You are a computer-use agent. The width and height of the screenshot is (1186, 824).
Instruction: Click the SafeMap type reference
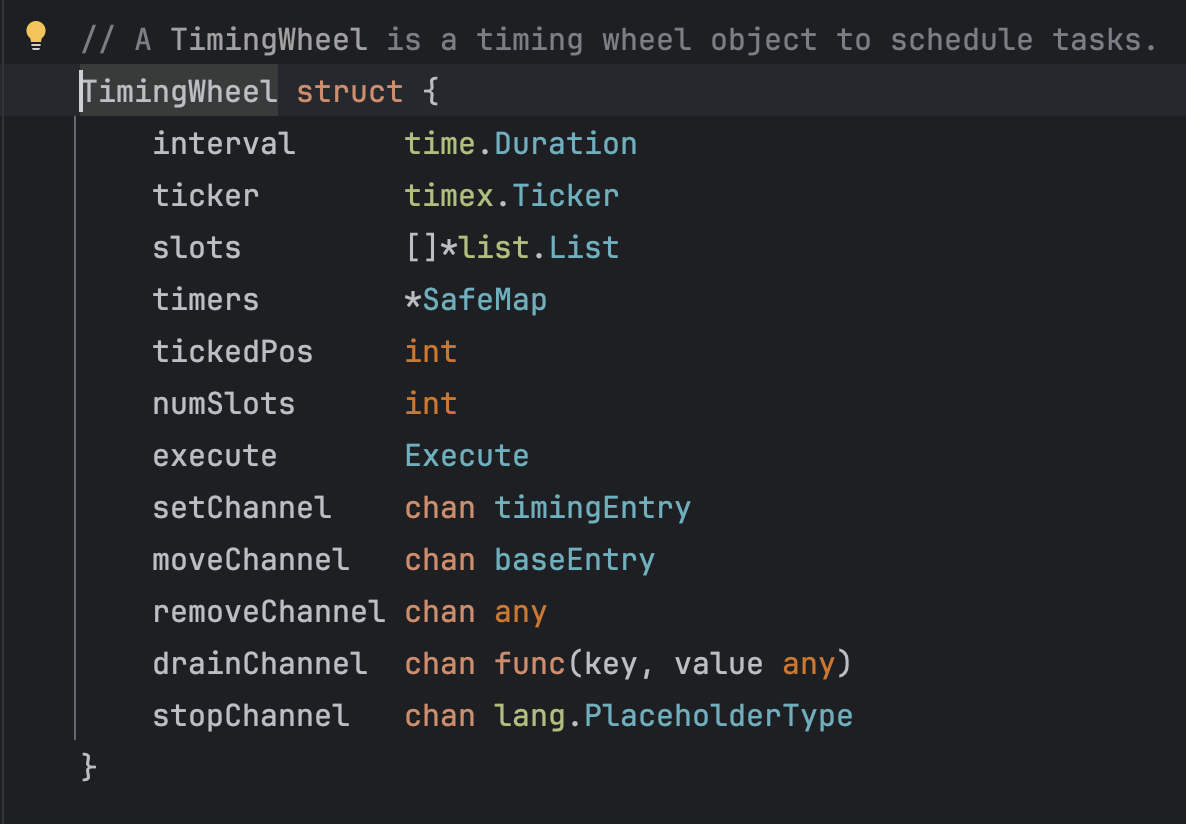pyautogui.click(x=484, y=300)
